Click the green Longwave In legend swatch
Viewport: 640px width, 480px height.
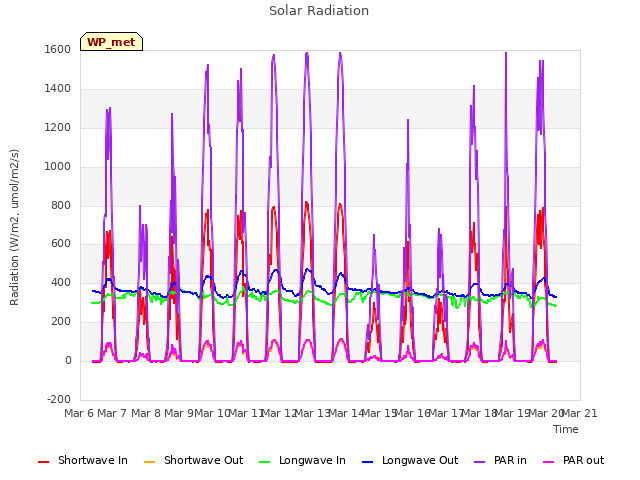264,462
